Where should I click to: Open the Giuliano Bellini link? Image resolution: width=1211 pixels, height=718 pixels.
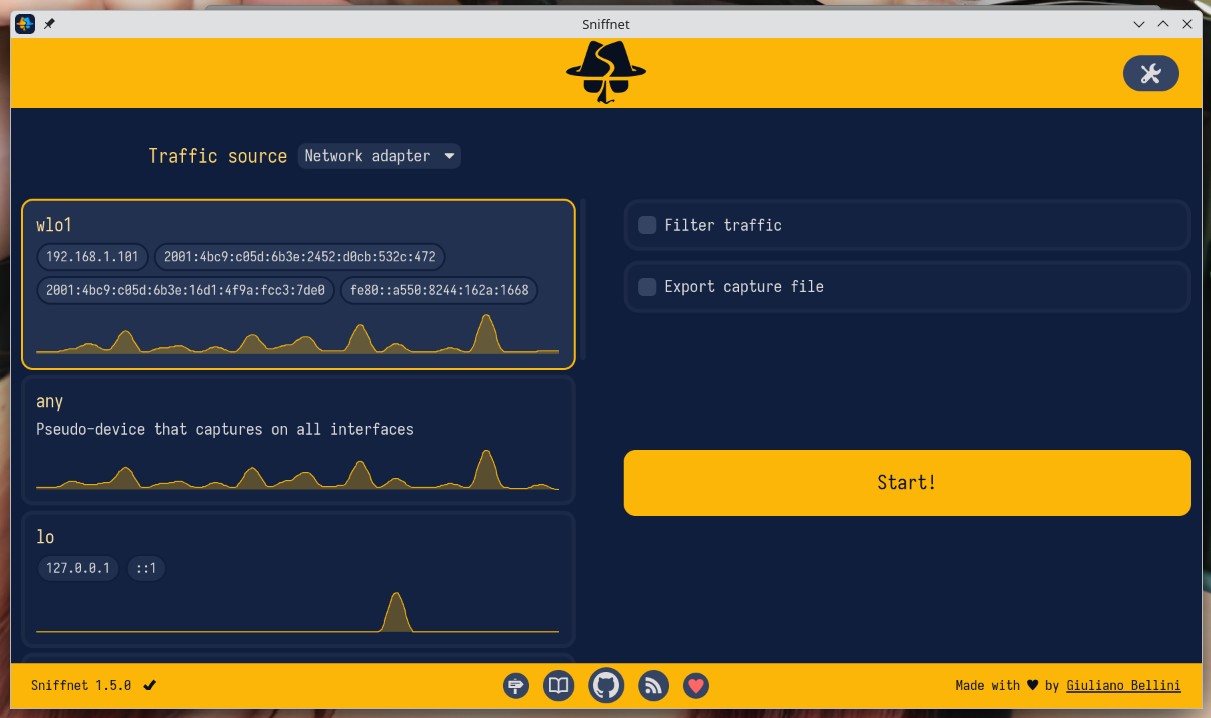(x=1123, y=685)
